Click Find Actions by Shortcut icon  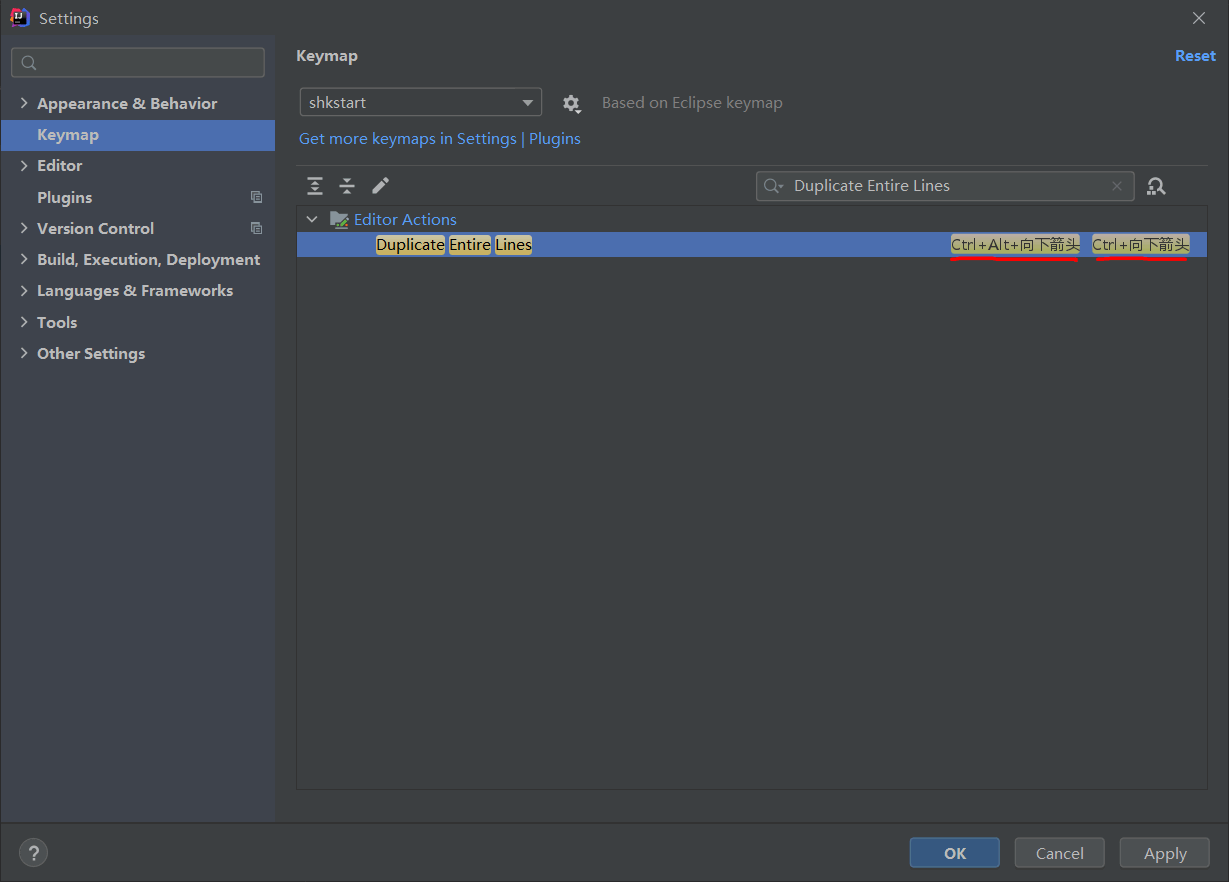coord(1156,186)
